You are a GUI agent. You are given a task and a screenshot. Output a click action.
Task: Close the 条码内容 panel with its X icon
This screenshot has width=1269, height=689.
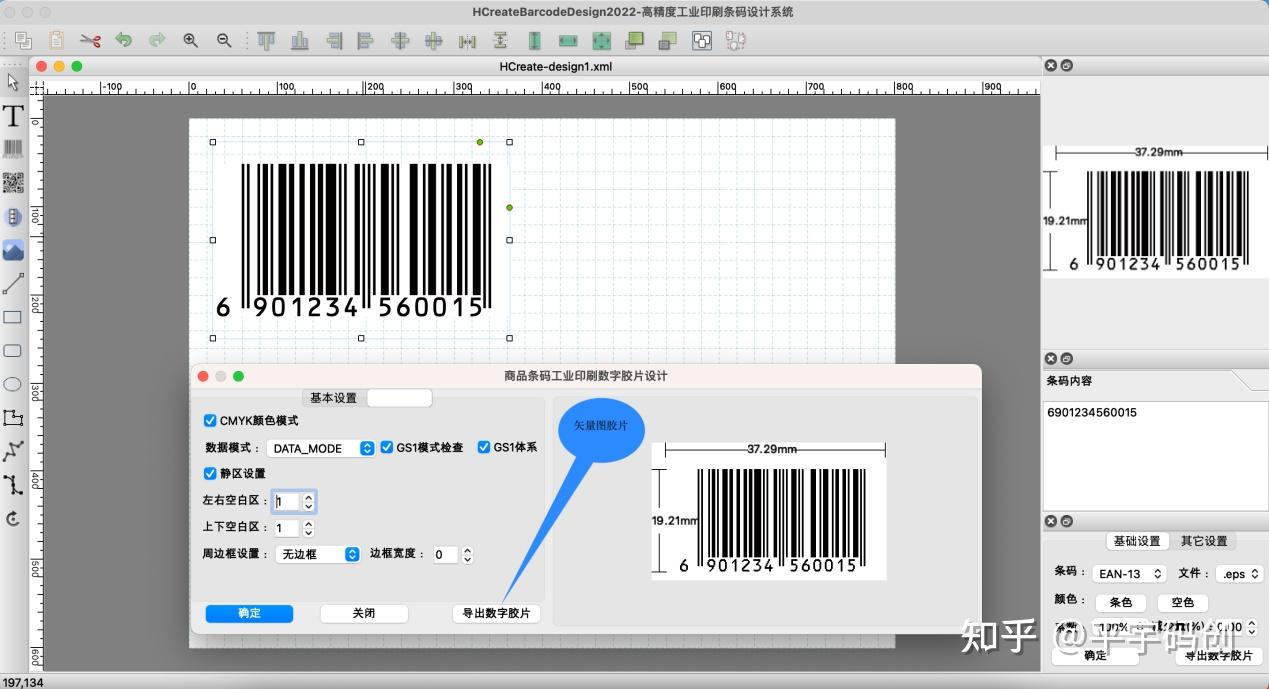point(1051,359)
